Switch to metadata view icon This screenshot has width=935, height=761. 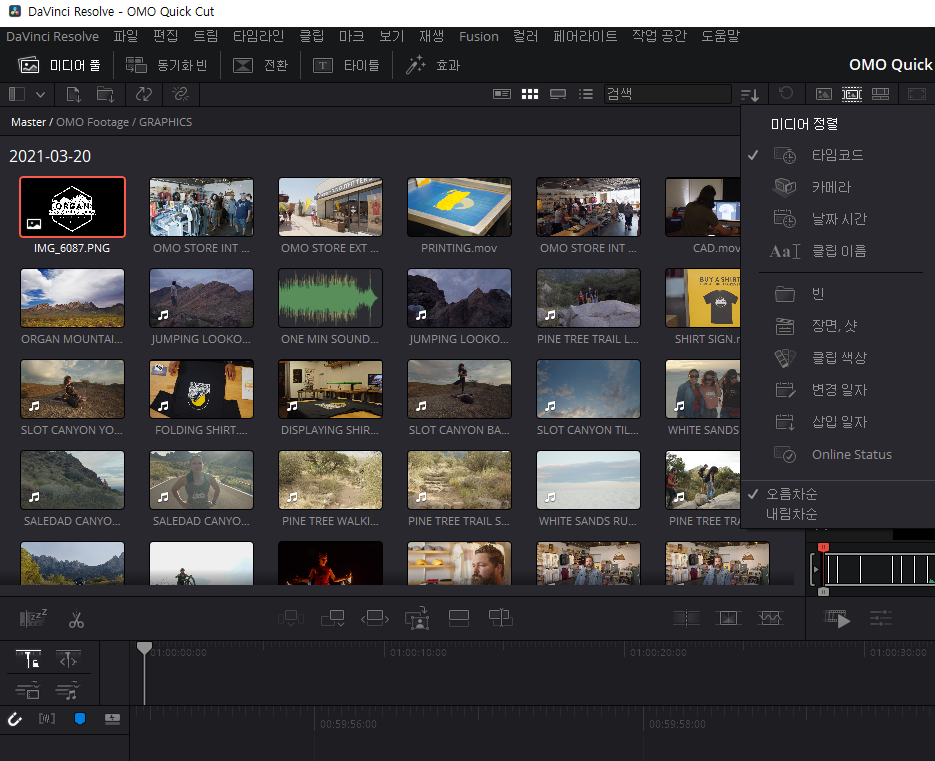click(501, 94)
